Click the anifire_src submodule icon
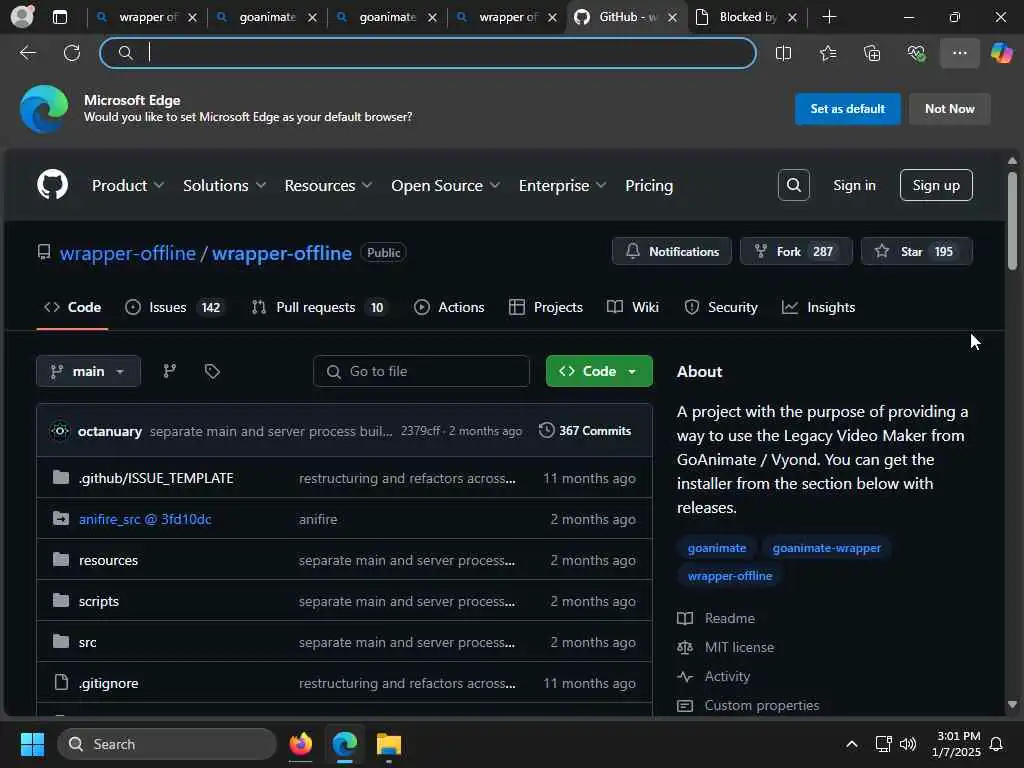 tap(61, 519)
